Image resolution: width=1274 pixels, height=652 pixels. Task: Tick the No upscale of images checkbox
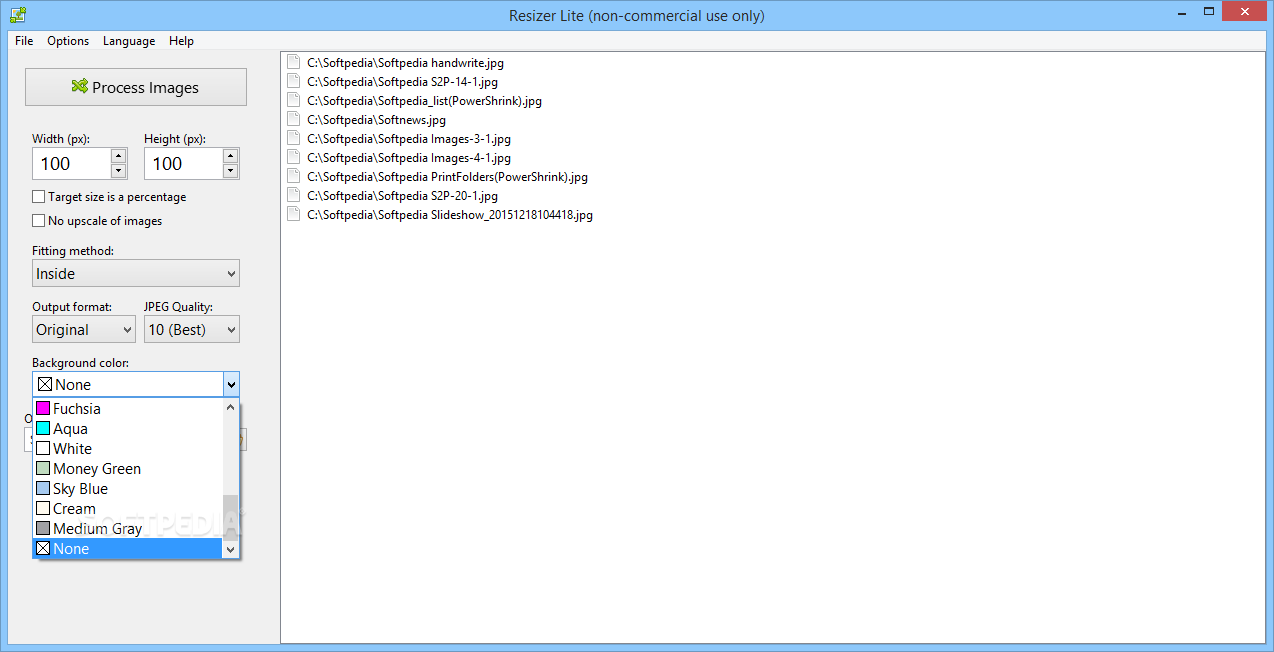[x=39, y=221]
